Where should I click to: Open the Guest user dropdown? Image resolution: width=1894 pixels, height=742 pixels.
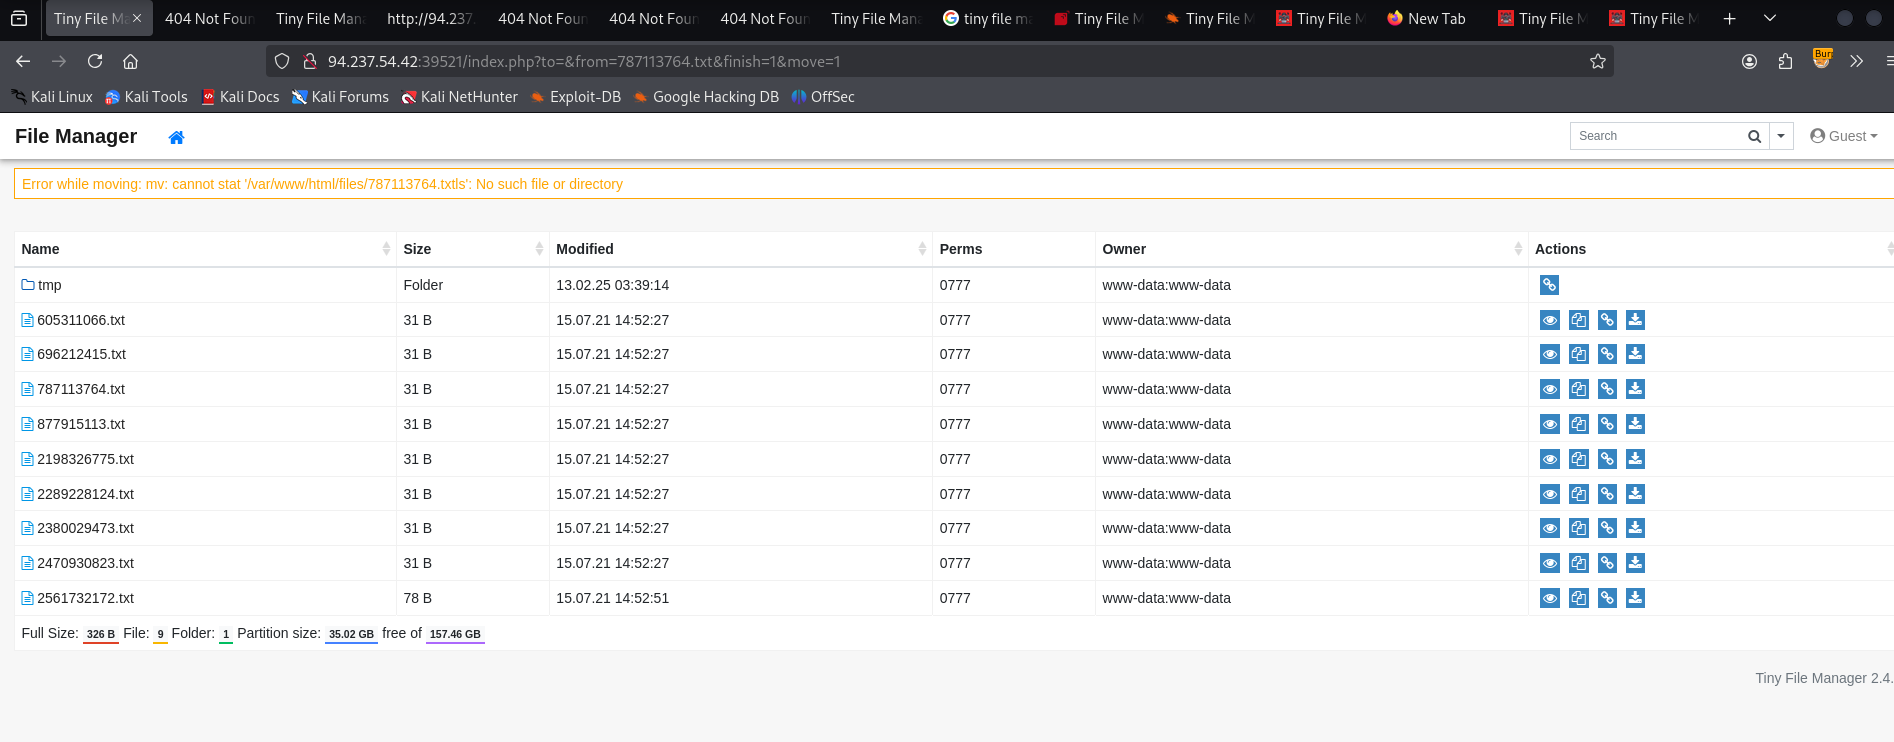click(x=1844, y=136)
